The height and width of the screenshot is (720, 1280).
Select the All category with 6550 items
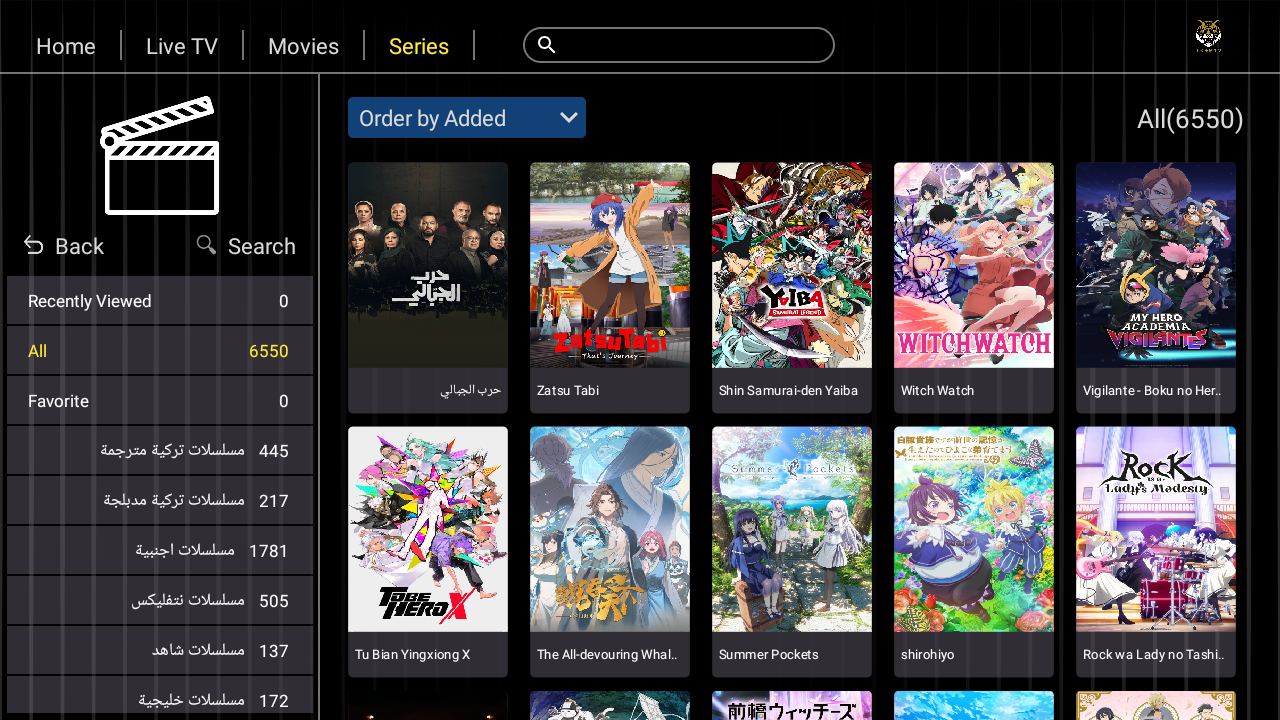coord(159,351)
